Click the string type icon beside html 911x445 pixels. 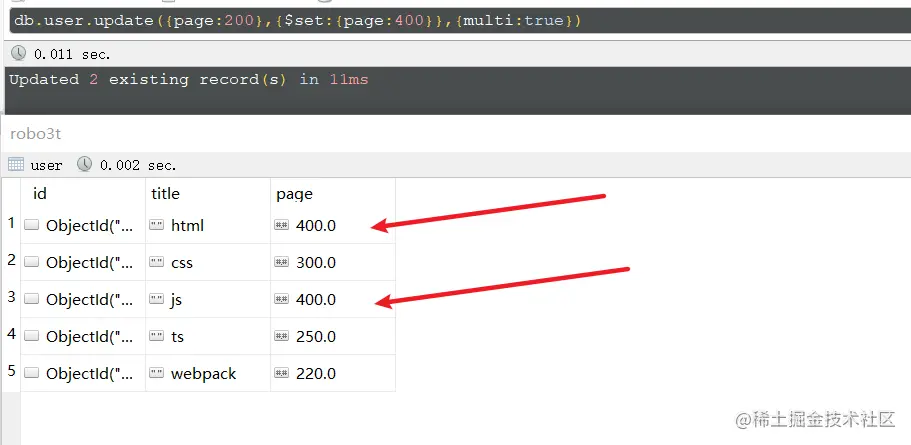coord(156,225)
